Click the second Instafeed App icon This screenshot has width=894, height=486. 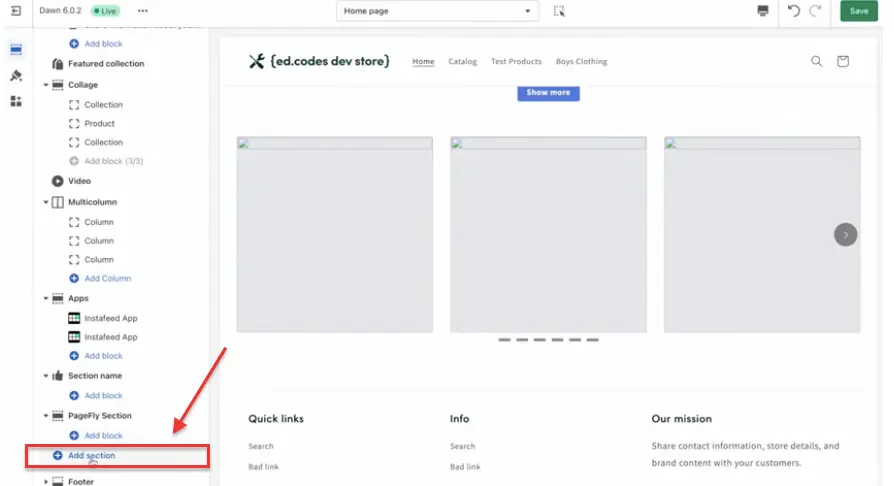click(74, 337)
